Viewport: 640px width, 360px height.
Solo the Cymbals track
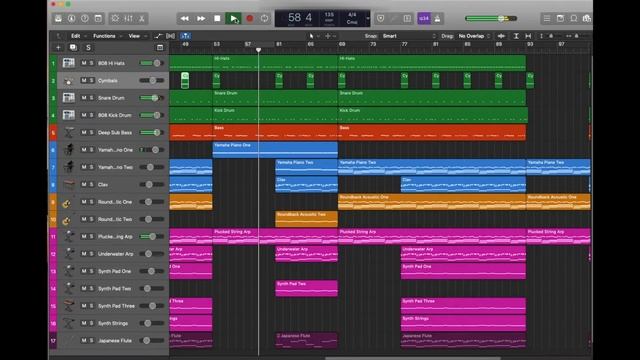tap(91, 80)
